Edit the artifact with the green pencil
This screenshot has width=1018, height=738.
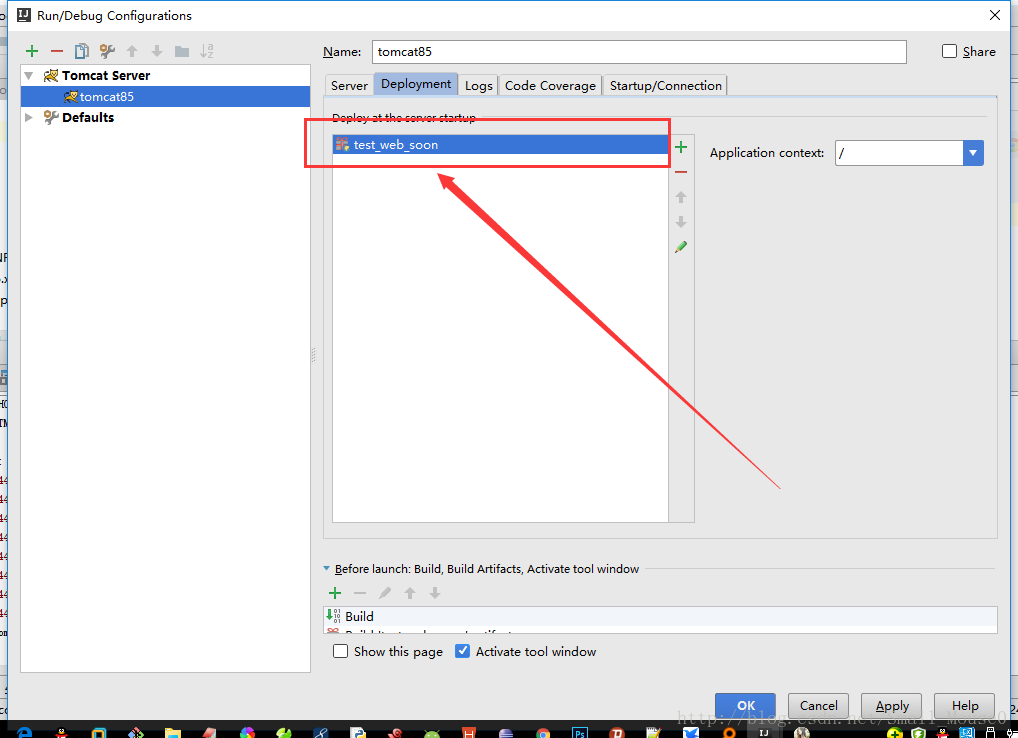[680, 247]
